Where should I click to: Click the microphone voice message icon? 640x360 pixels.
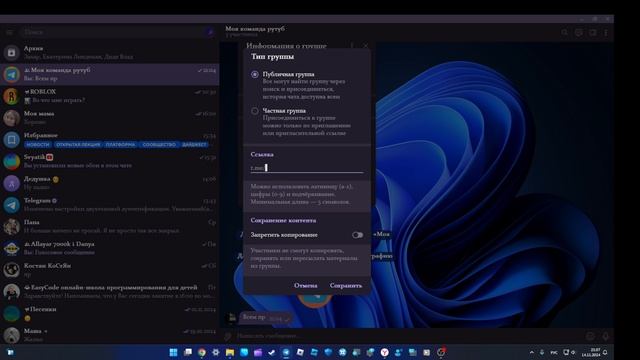(x=606, y=336)
